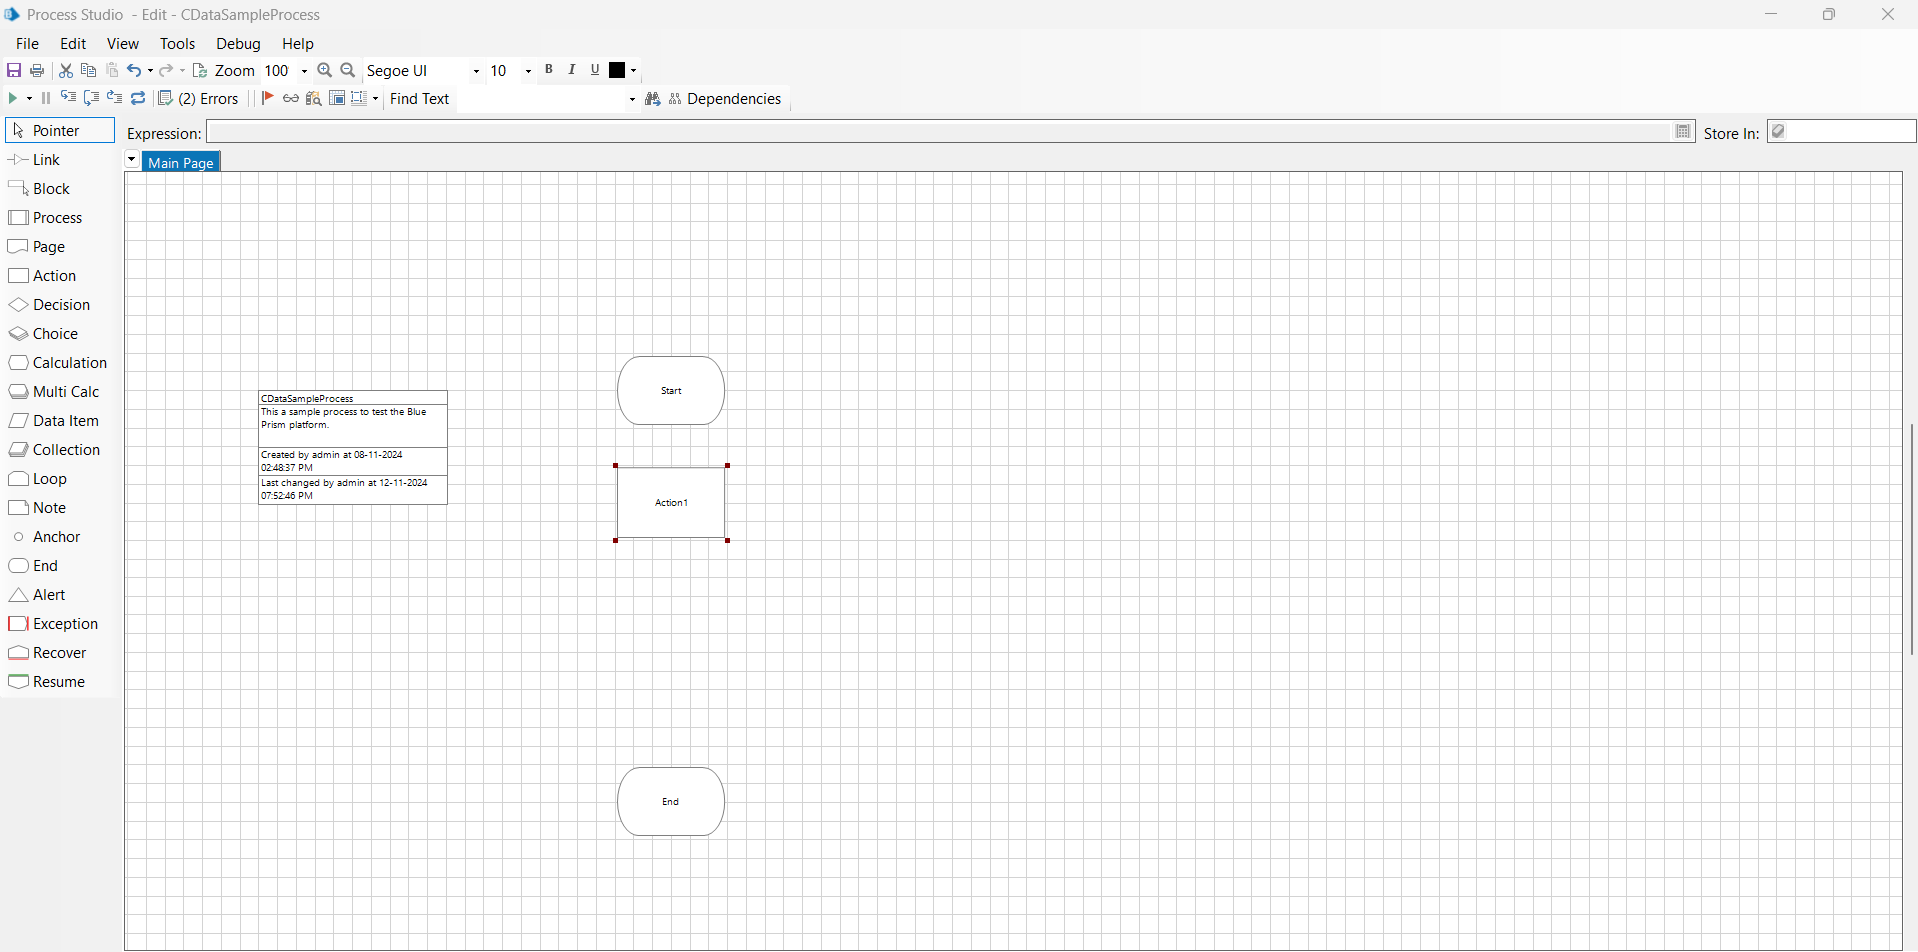Toggle Underline text formatting
This screenshot has width=1918, height=952.
point(595,70)
